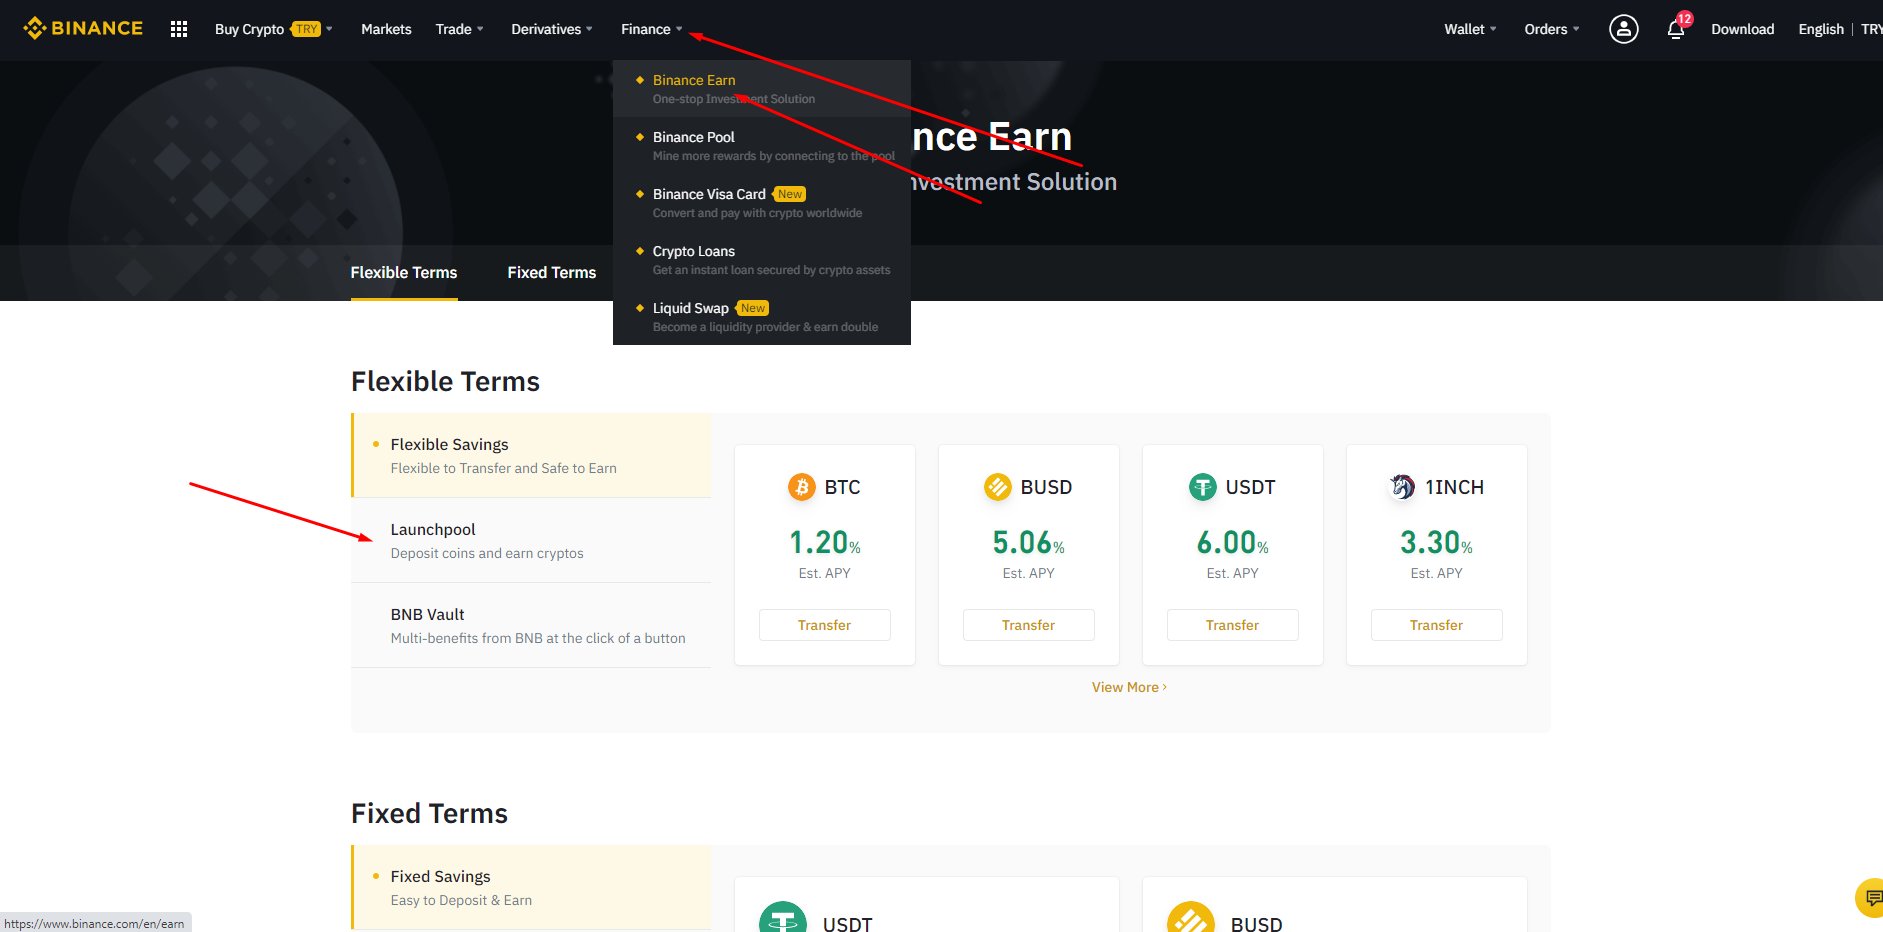Click the USDT coin icon in Fixed Terms
1883x932 pixels.
[783, 917]
